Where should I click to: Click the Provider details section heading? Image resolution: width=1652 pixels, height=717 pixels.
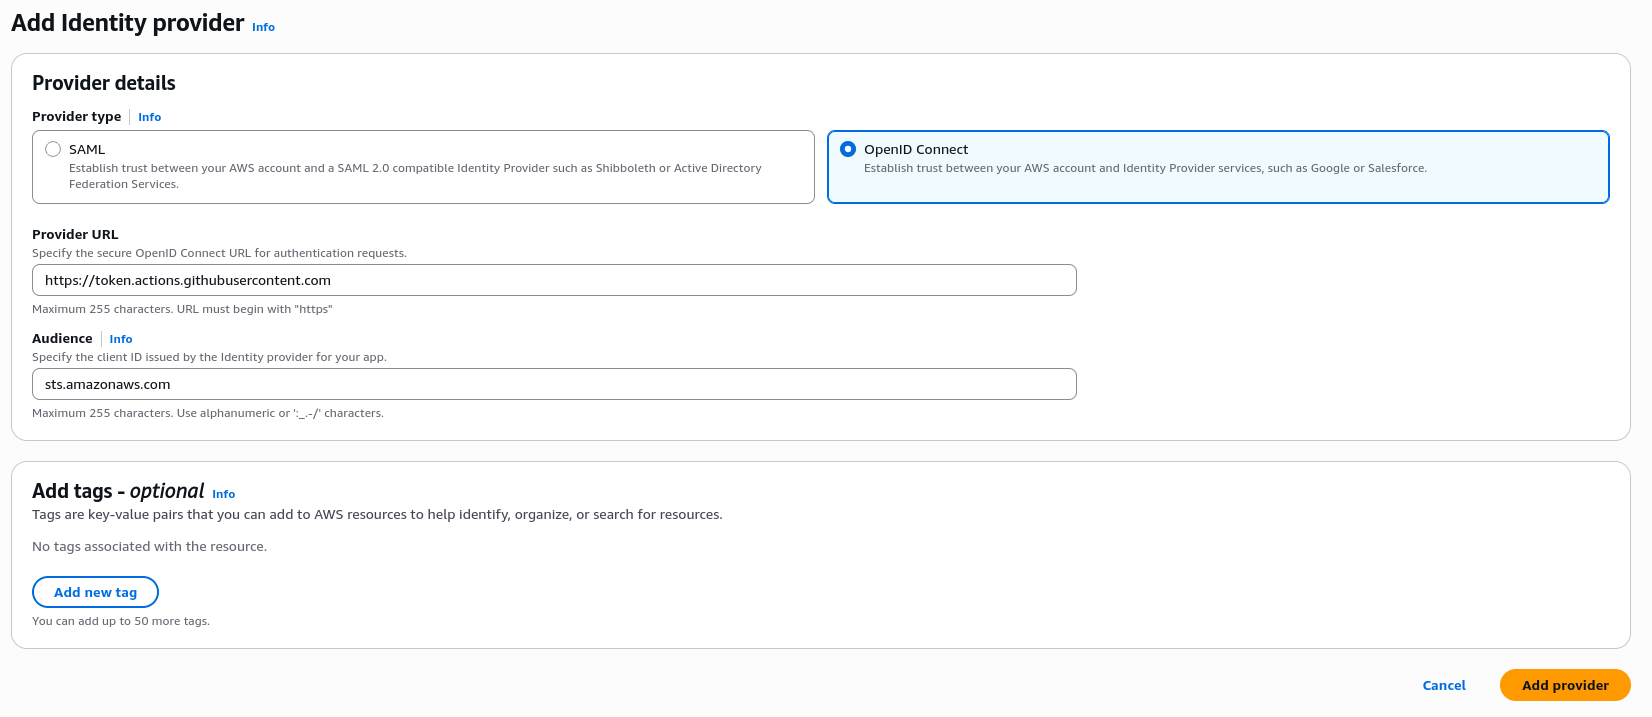[x=104, y=83]
